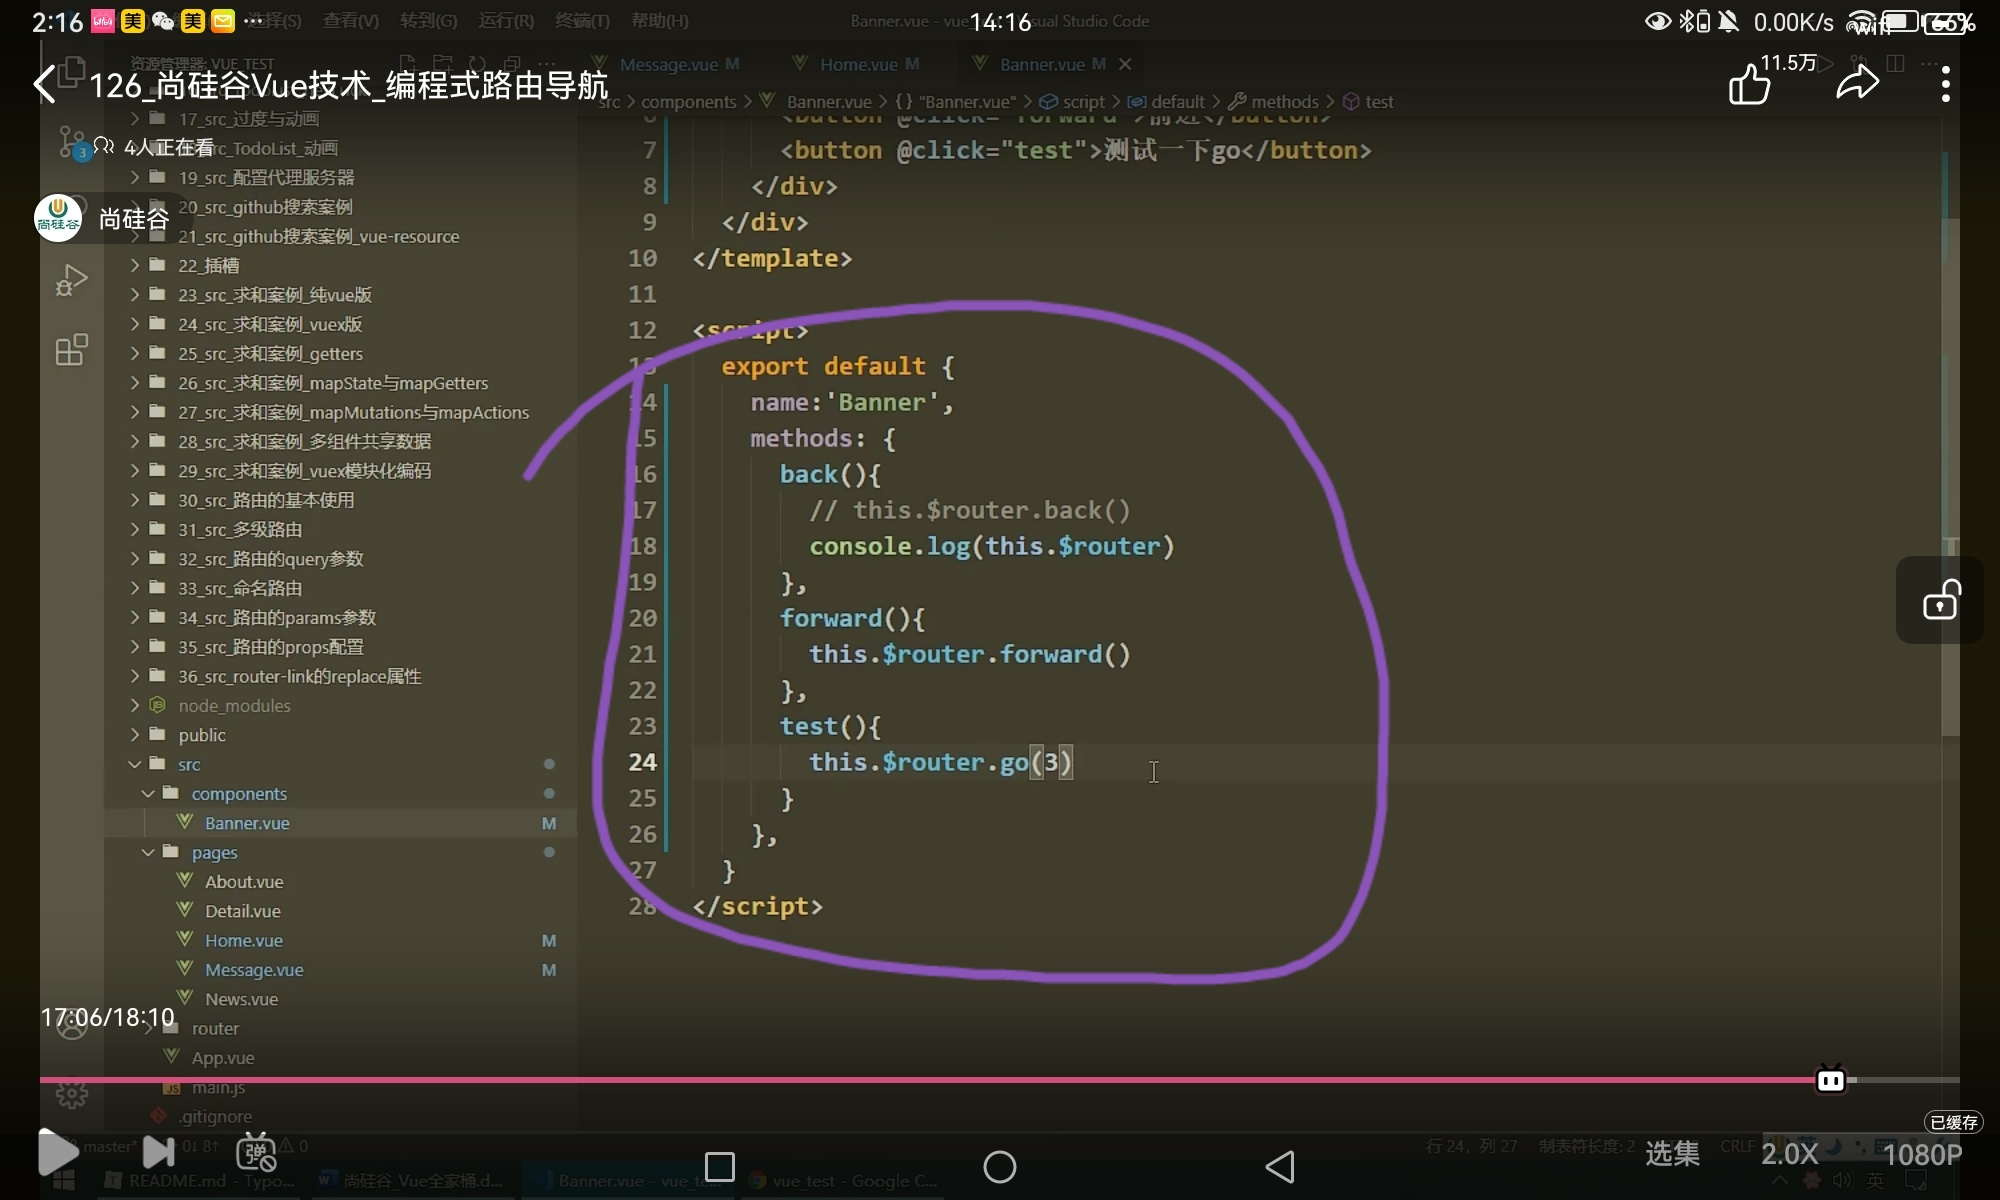Tap the Android recent apps square
2000x1200 pixels.
(720, 1166)
